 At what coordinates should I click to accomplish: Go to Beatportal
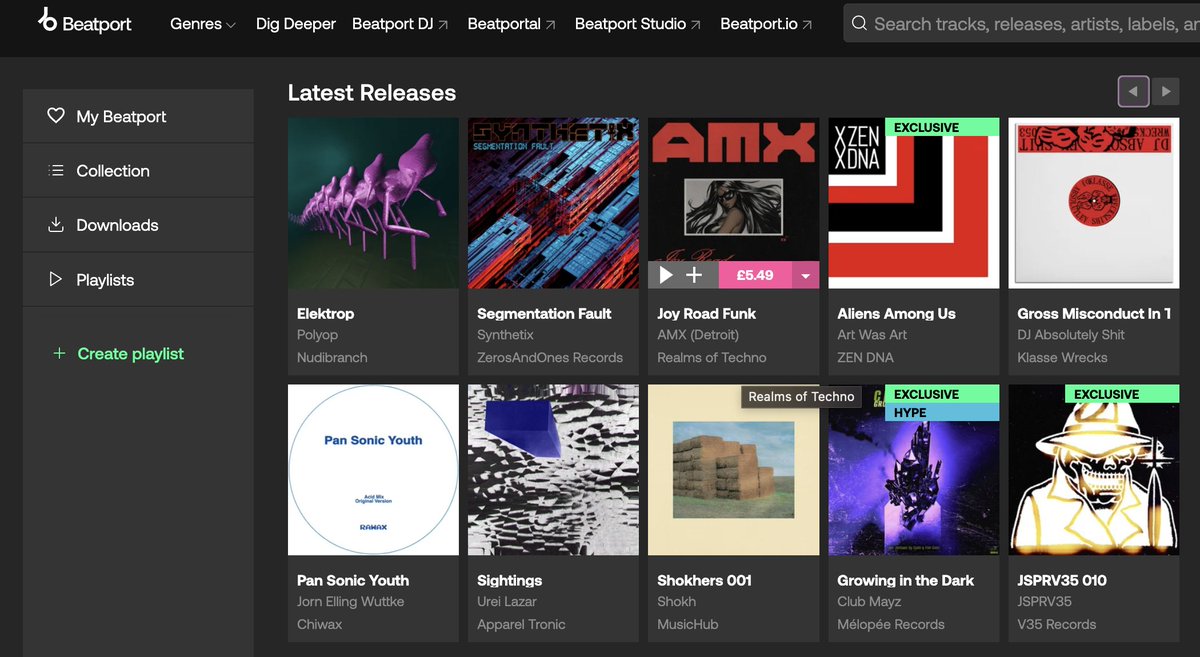pos(512,24)
